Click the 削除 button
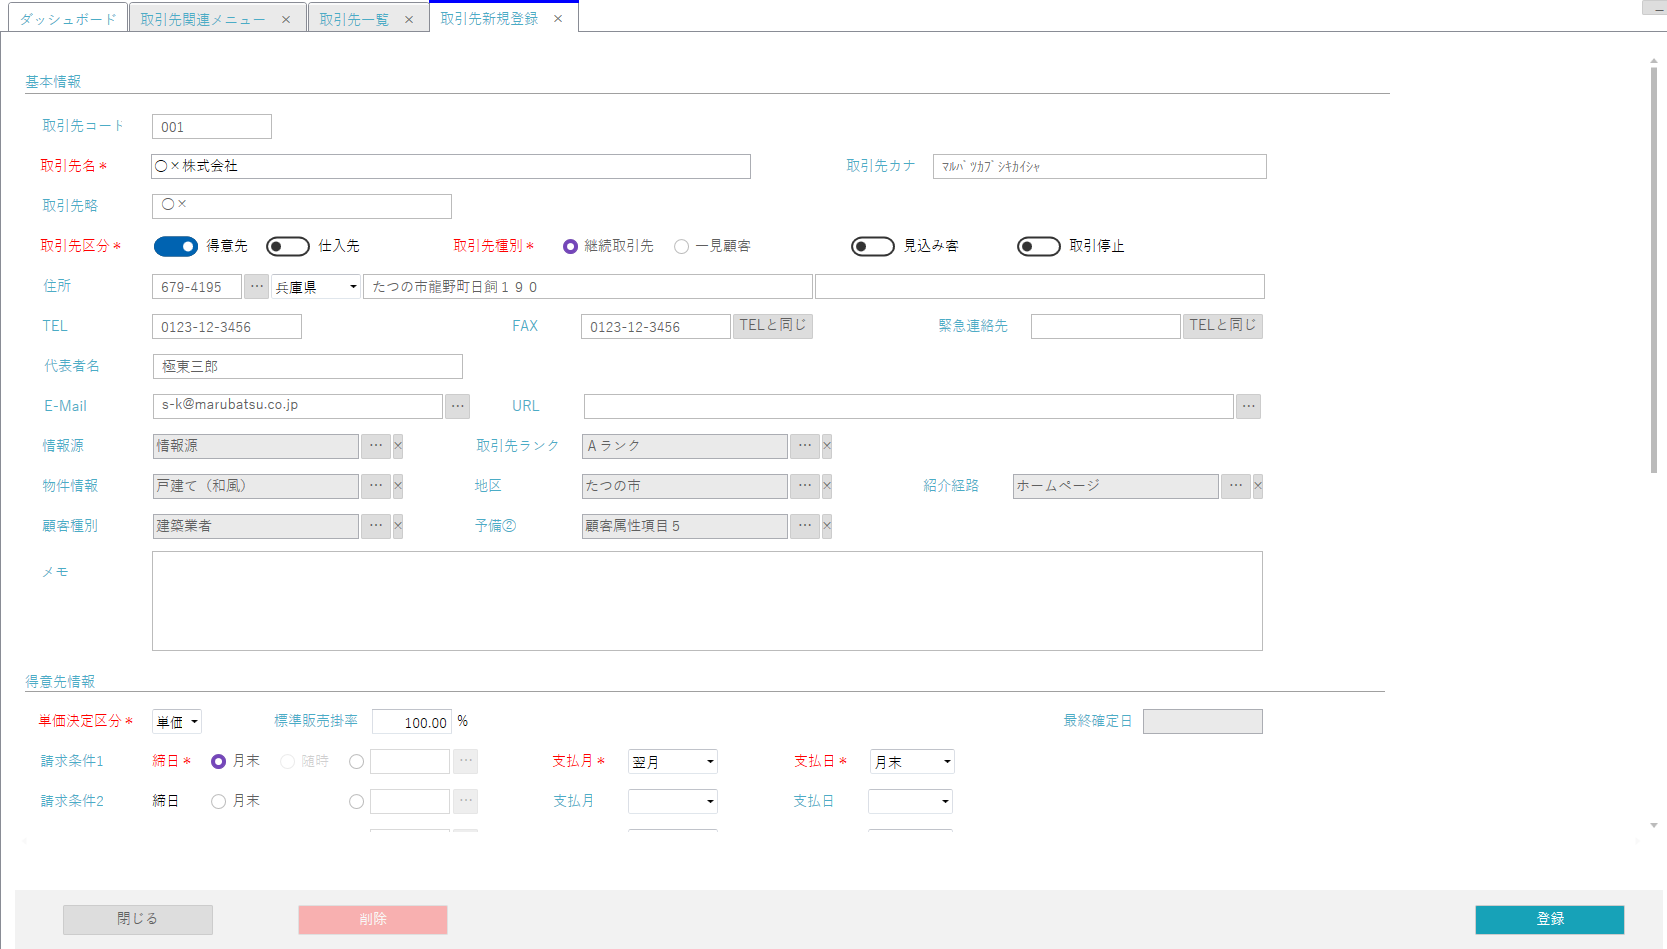The image size is (1667, 949). point(373,919)
